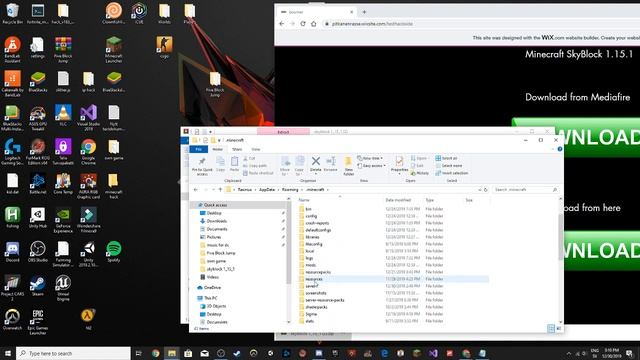The image size is (640, 360).
Task: Switch to the Share ribbon tab
Action: pos(237,149)
